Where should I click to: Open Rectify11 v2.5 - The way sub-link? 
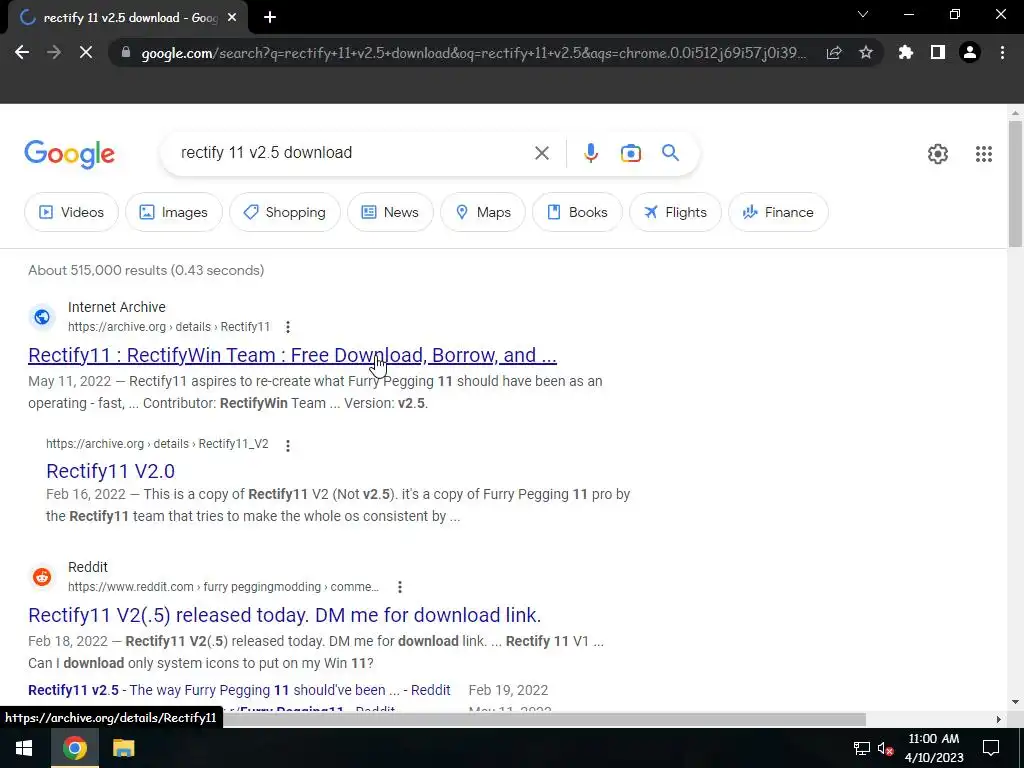(x=239, y=690)
